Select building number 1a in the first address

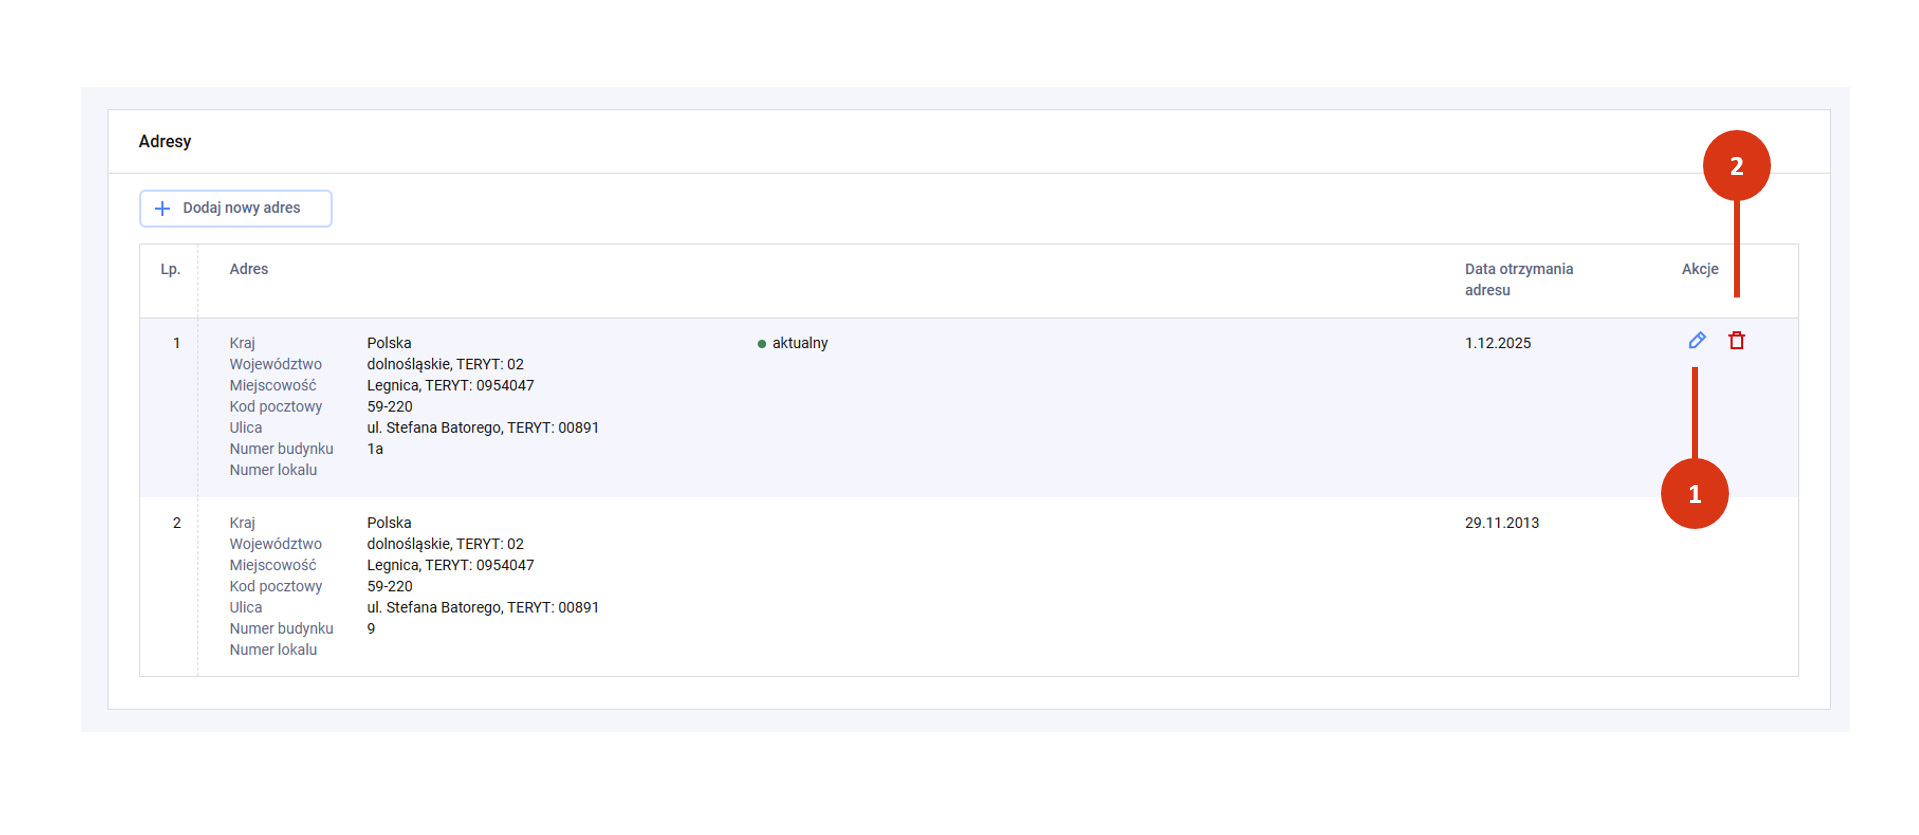pos(375,449)
